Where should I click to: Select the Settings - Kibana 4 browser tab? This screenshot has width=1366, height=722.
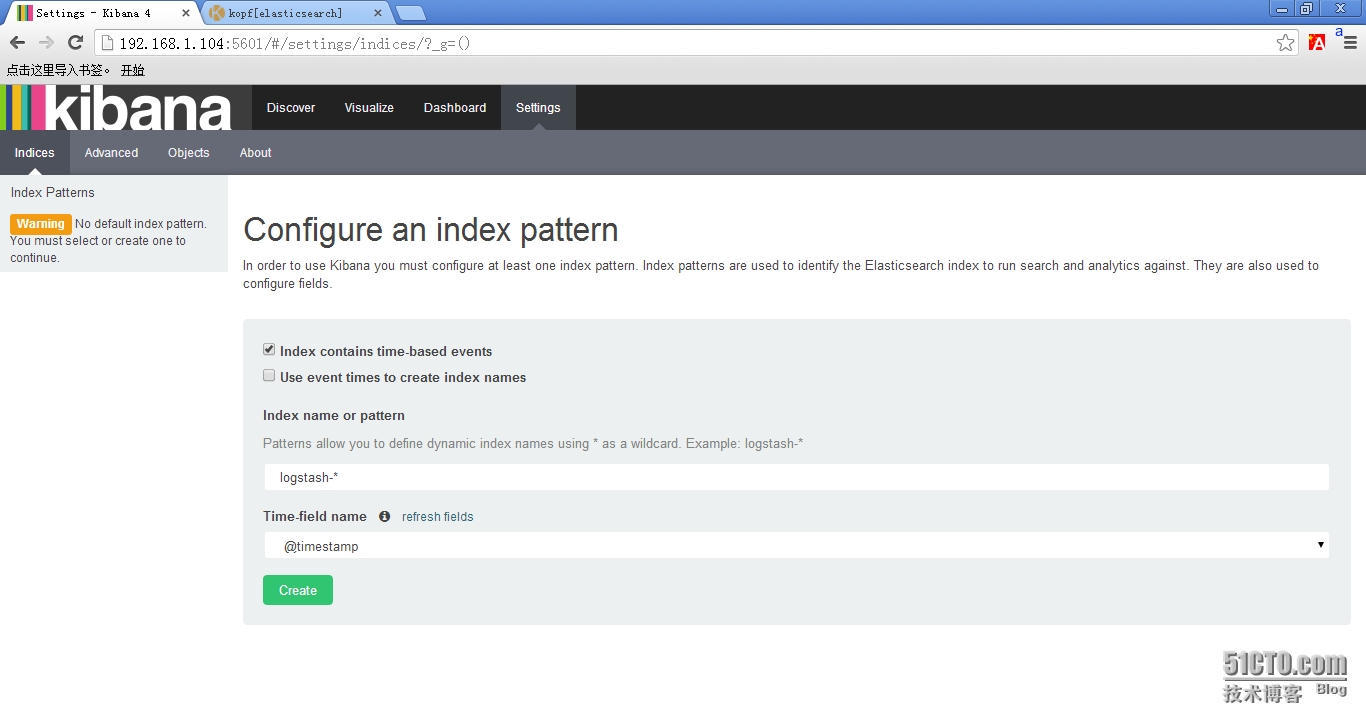[93, 13]
